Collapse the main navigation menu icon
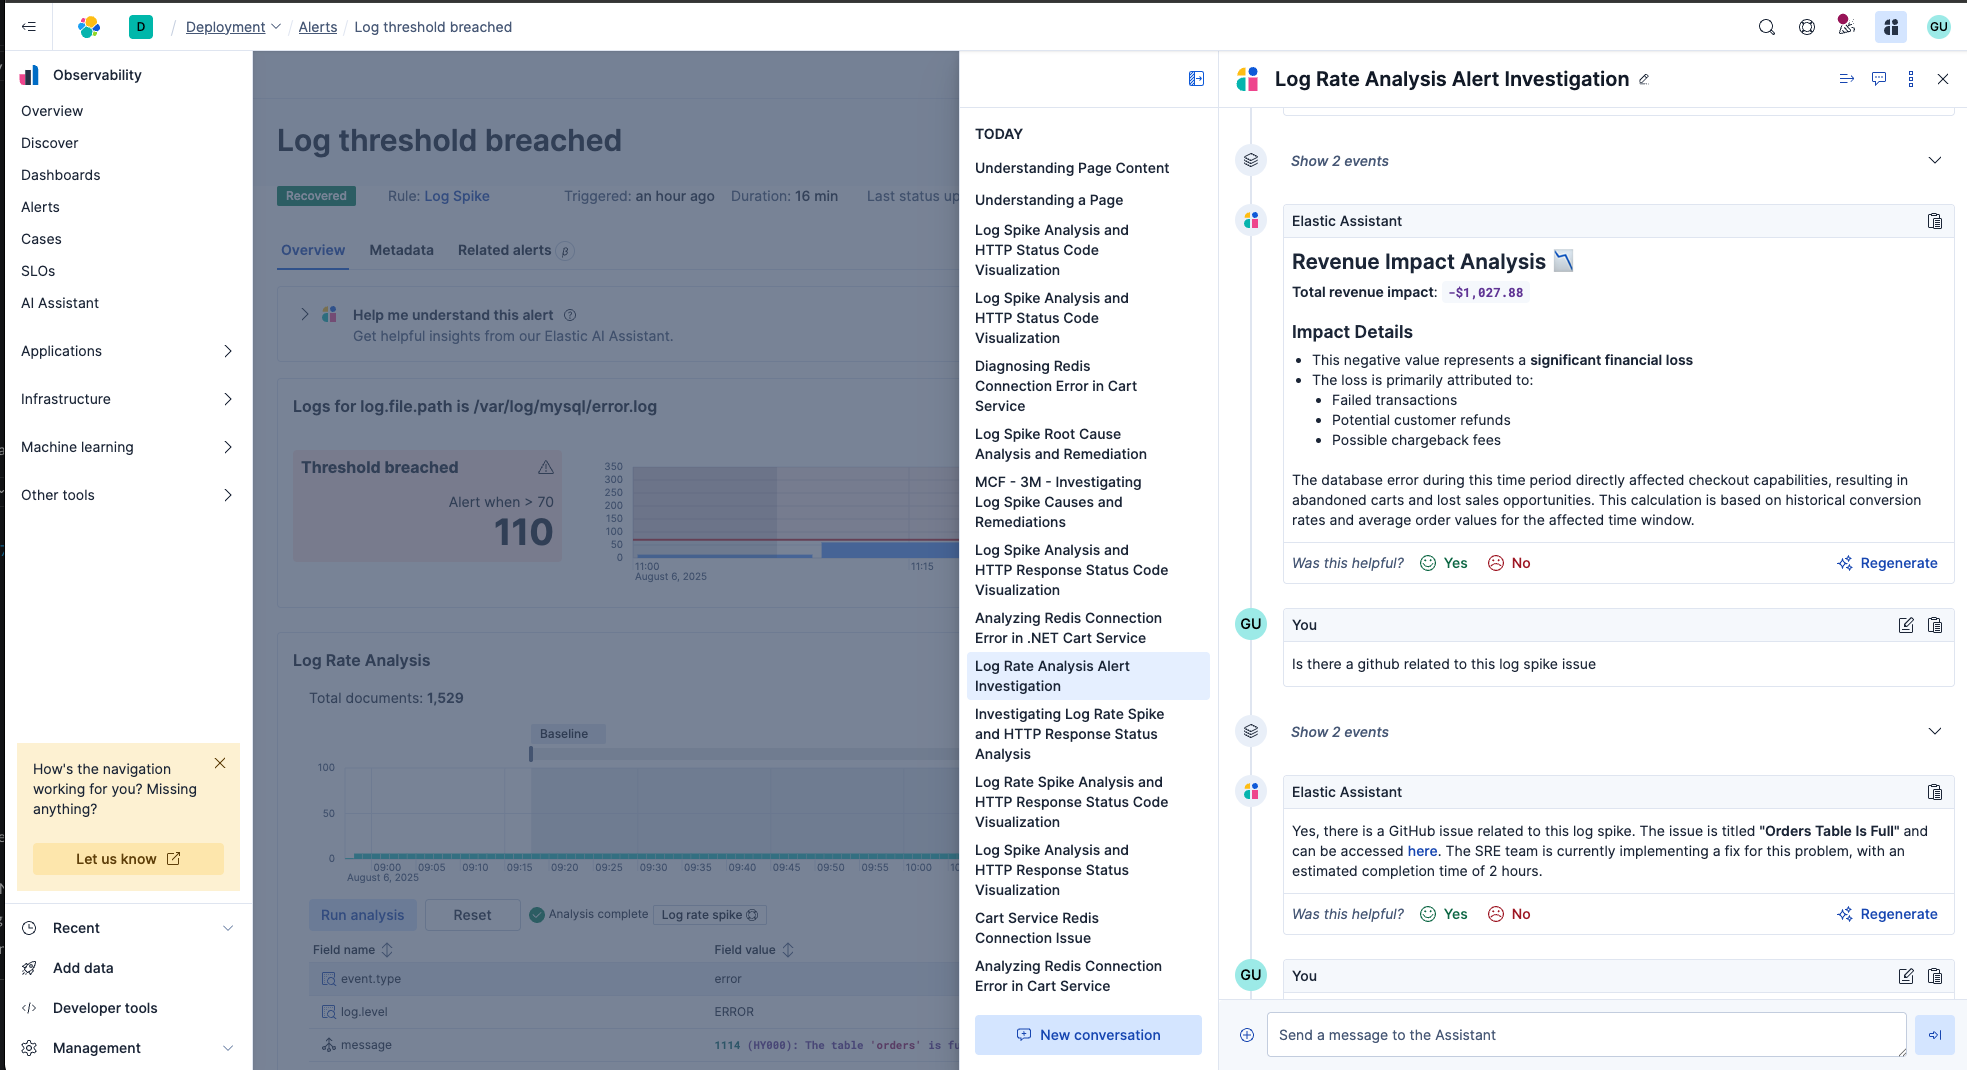This screenshot has width=1967, height=1070. pos(29,27)
